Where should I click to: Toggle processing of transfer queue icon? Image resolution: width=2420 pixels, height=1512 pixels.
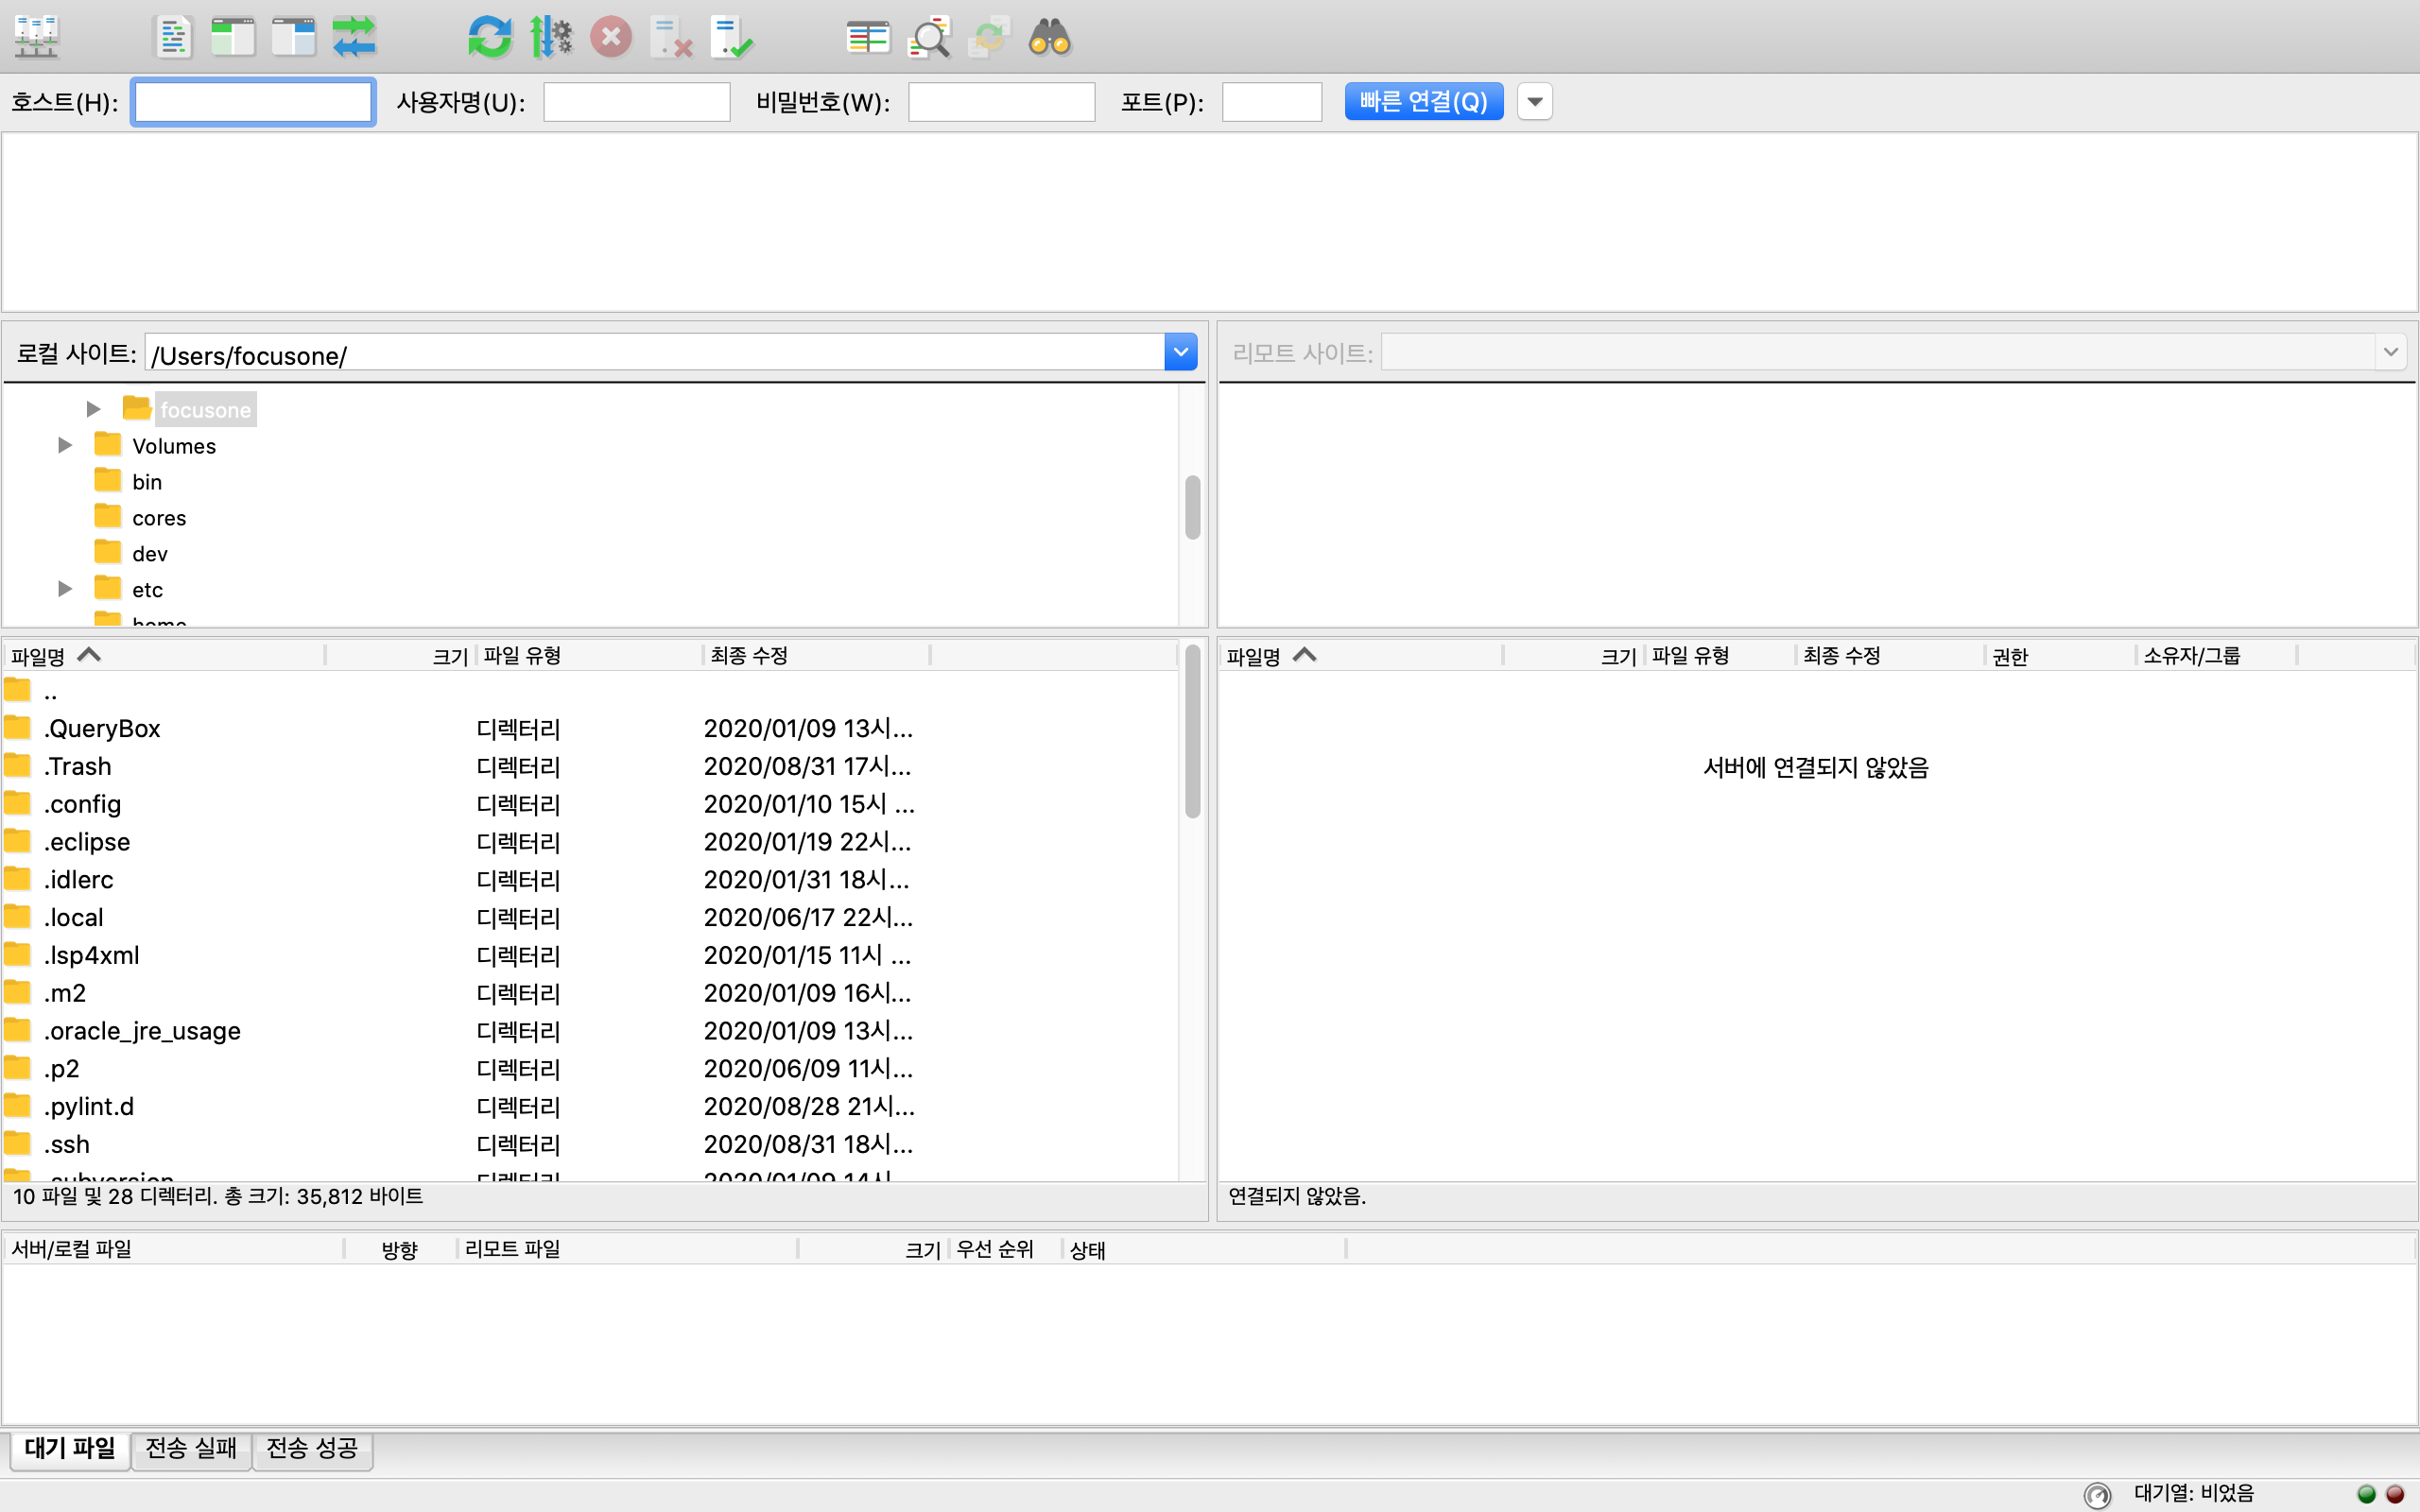551,37
